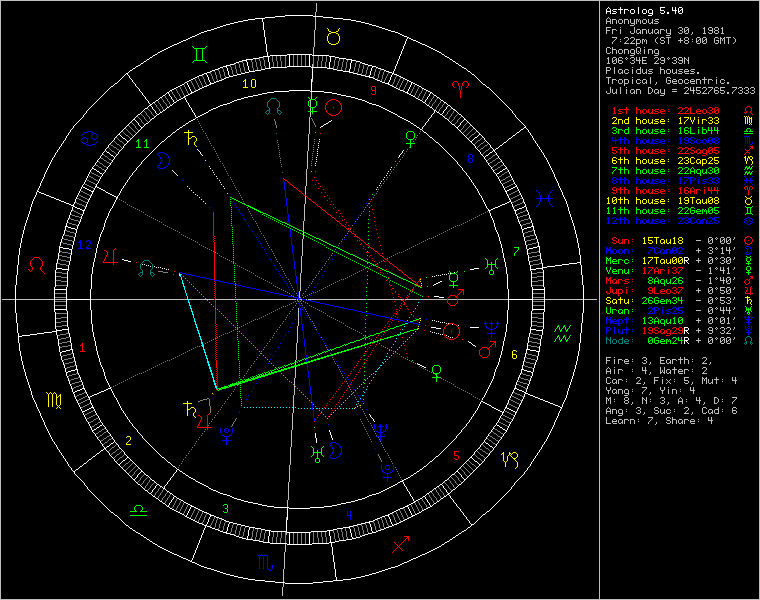This screenshot has height=600, width=760.
Task: Click the yellow Capricorn glyph on the zodiac ring
Action: tap(510, 461)
